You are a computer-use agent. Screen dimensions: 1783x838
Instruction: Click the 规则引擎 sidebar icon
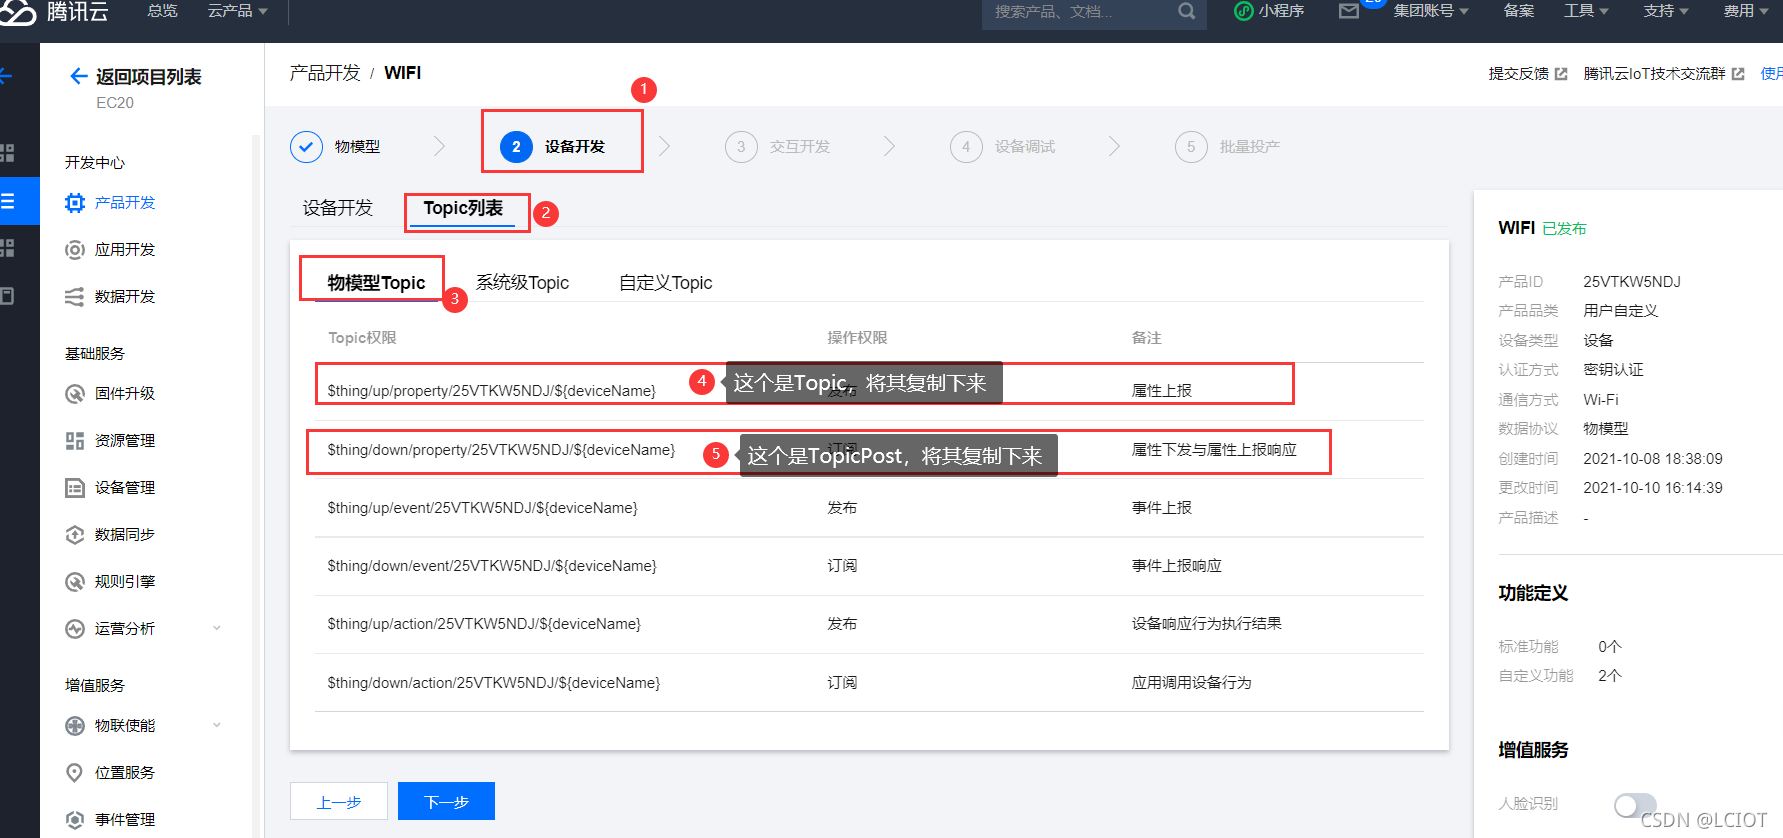click(x=75, y=582)
